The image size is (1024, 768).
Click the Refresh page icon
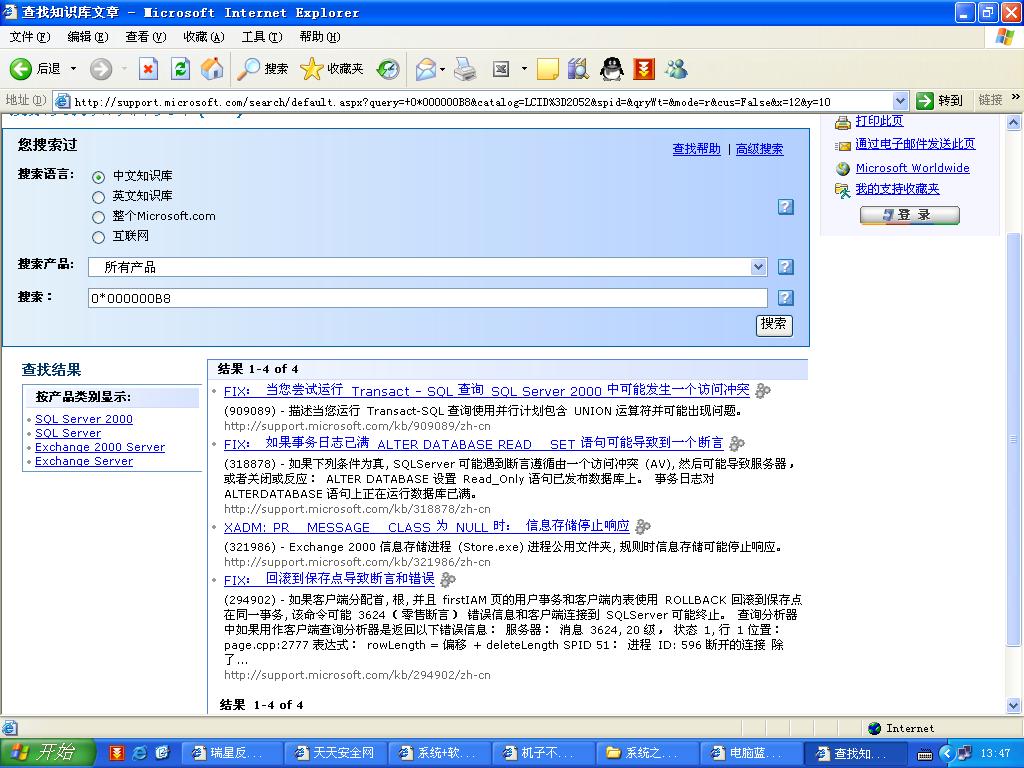[180, 69]
